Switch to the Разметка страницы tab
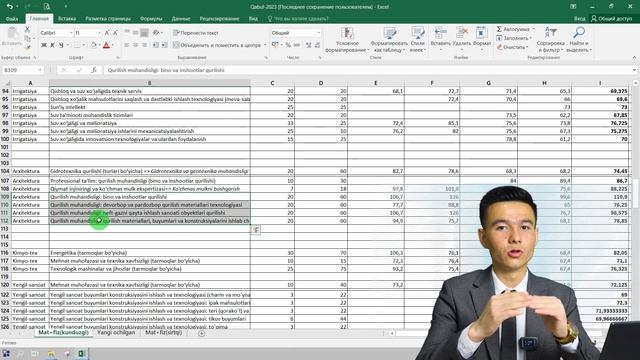The image size is (640, 360). 108,19
